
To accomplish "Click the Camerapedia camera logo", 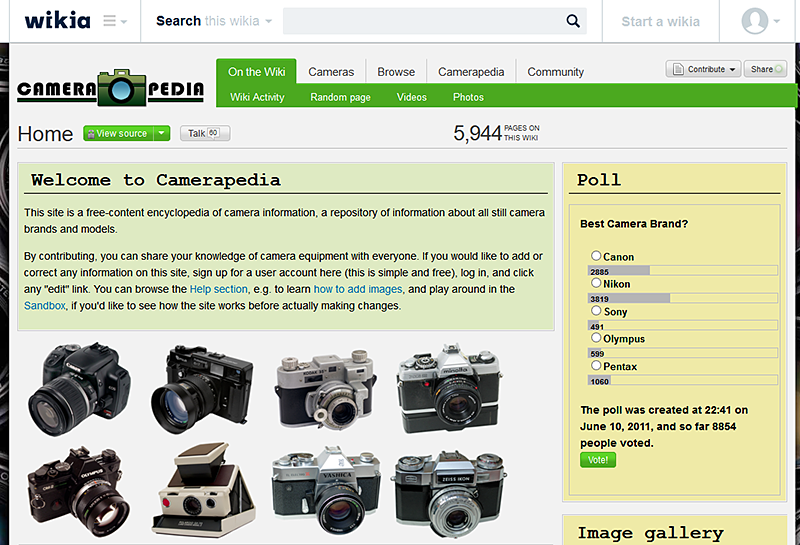I will [x=111, y=88].
